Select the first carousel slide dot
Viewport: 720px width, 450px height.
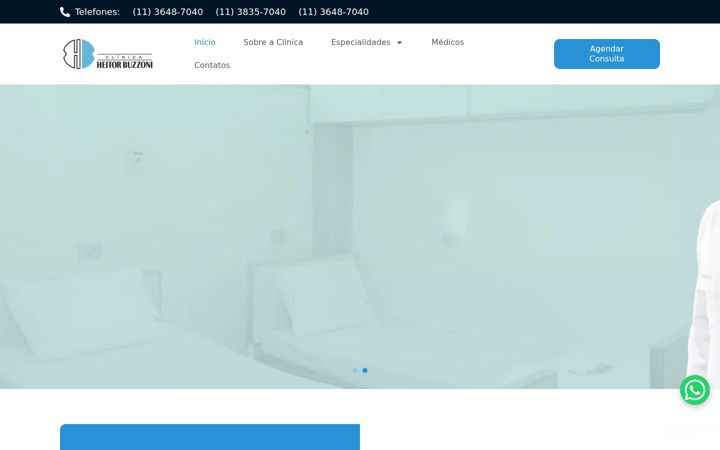pyautogui.click(x=355, y=370)
